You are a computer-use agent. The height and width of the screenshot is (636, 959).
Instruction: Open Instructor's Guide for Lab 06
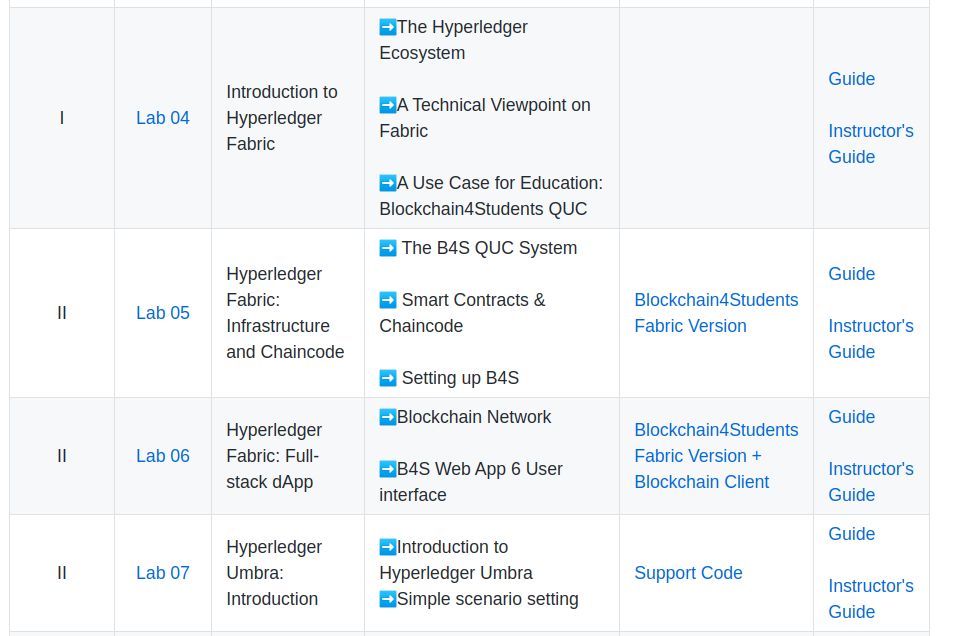click(871, 482)
